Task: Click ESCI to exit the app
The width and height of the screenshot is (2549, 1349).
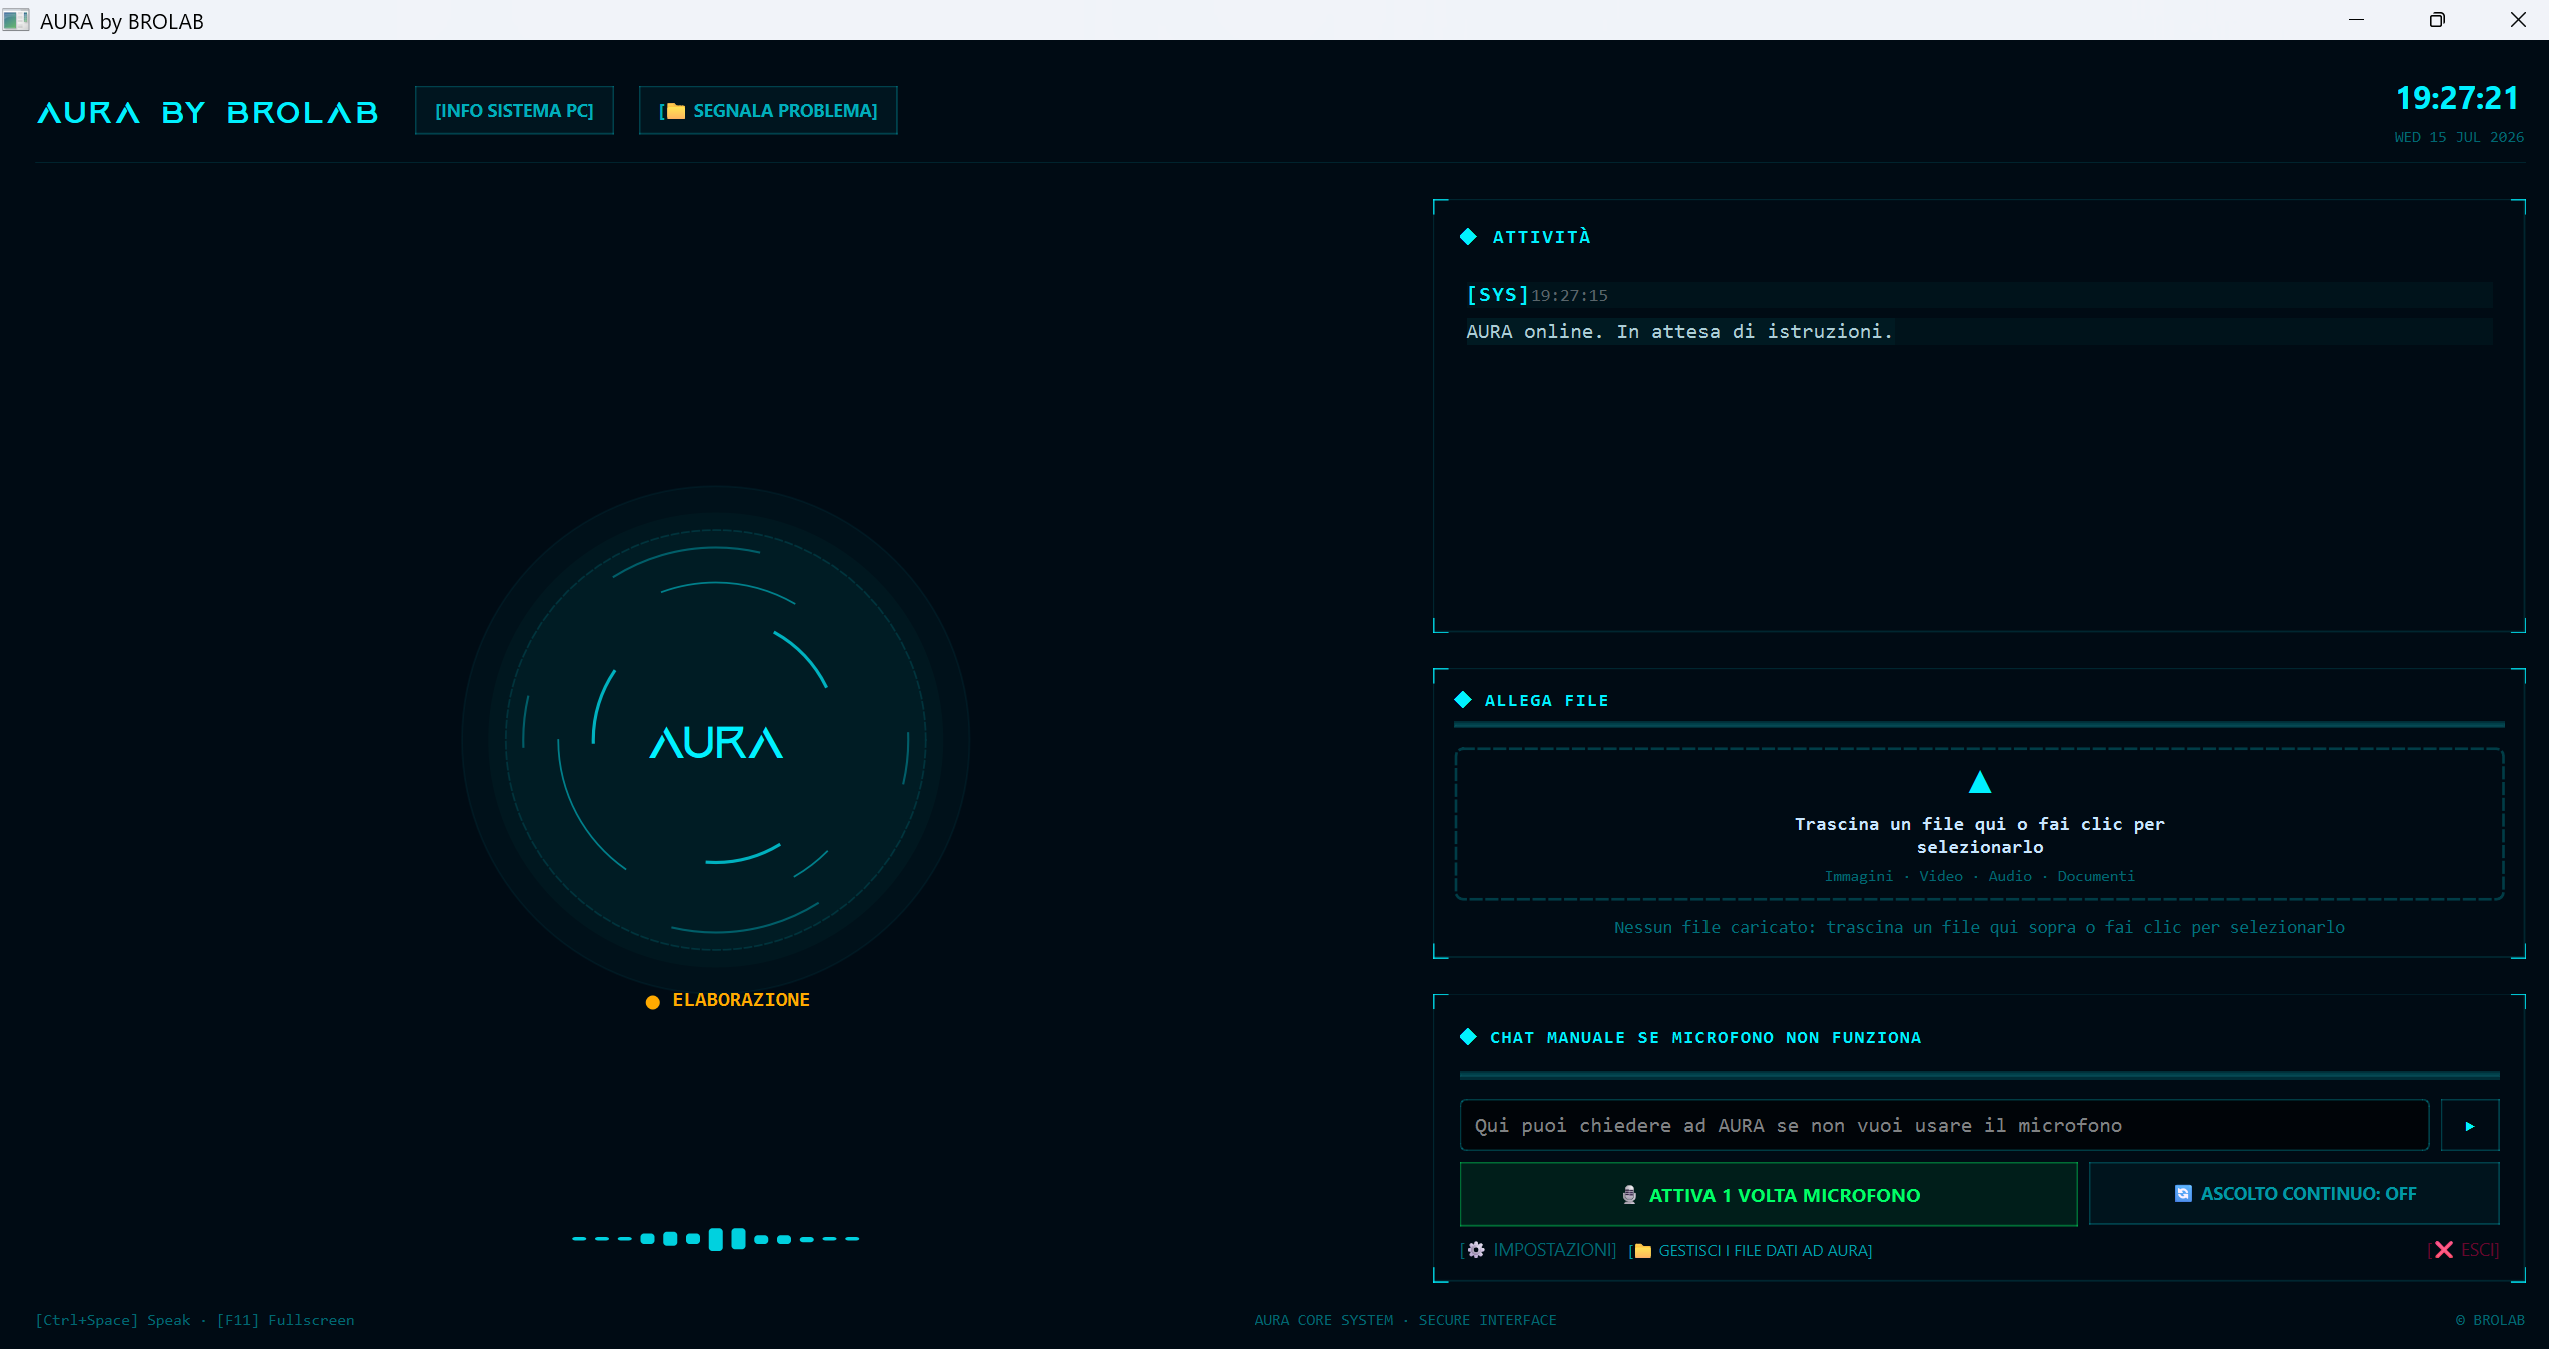Action: pyautogui.click(x=2464, y=1250)
